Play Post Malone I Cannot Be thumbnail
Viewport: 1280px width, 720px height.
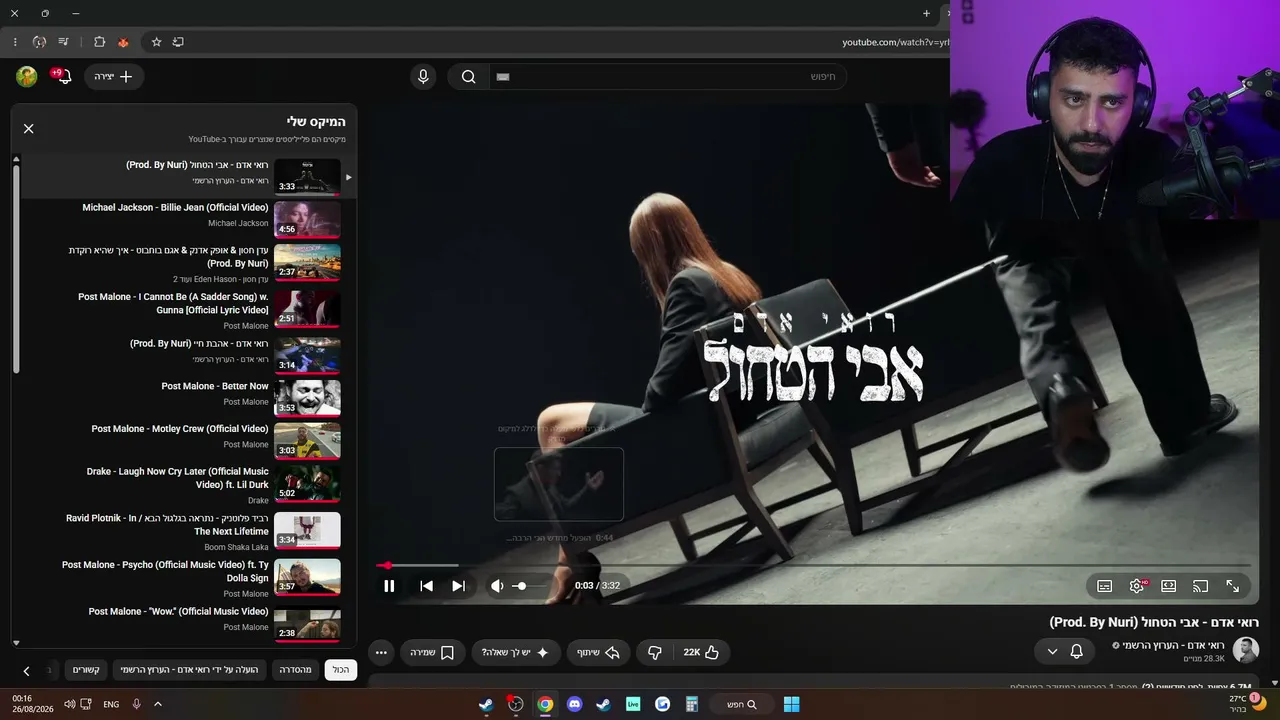(x=307, y=308)
